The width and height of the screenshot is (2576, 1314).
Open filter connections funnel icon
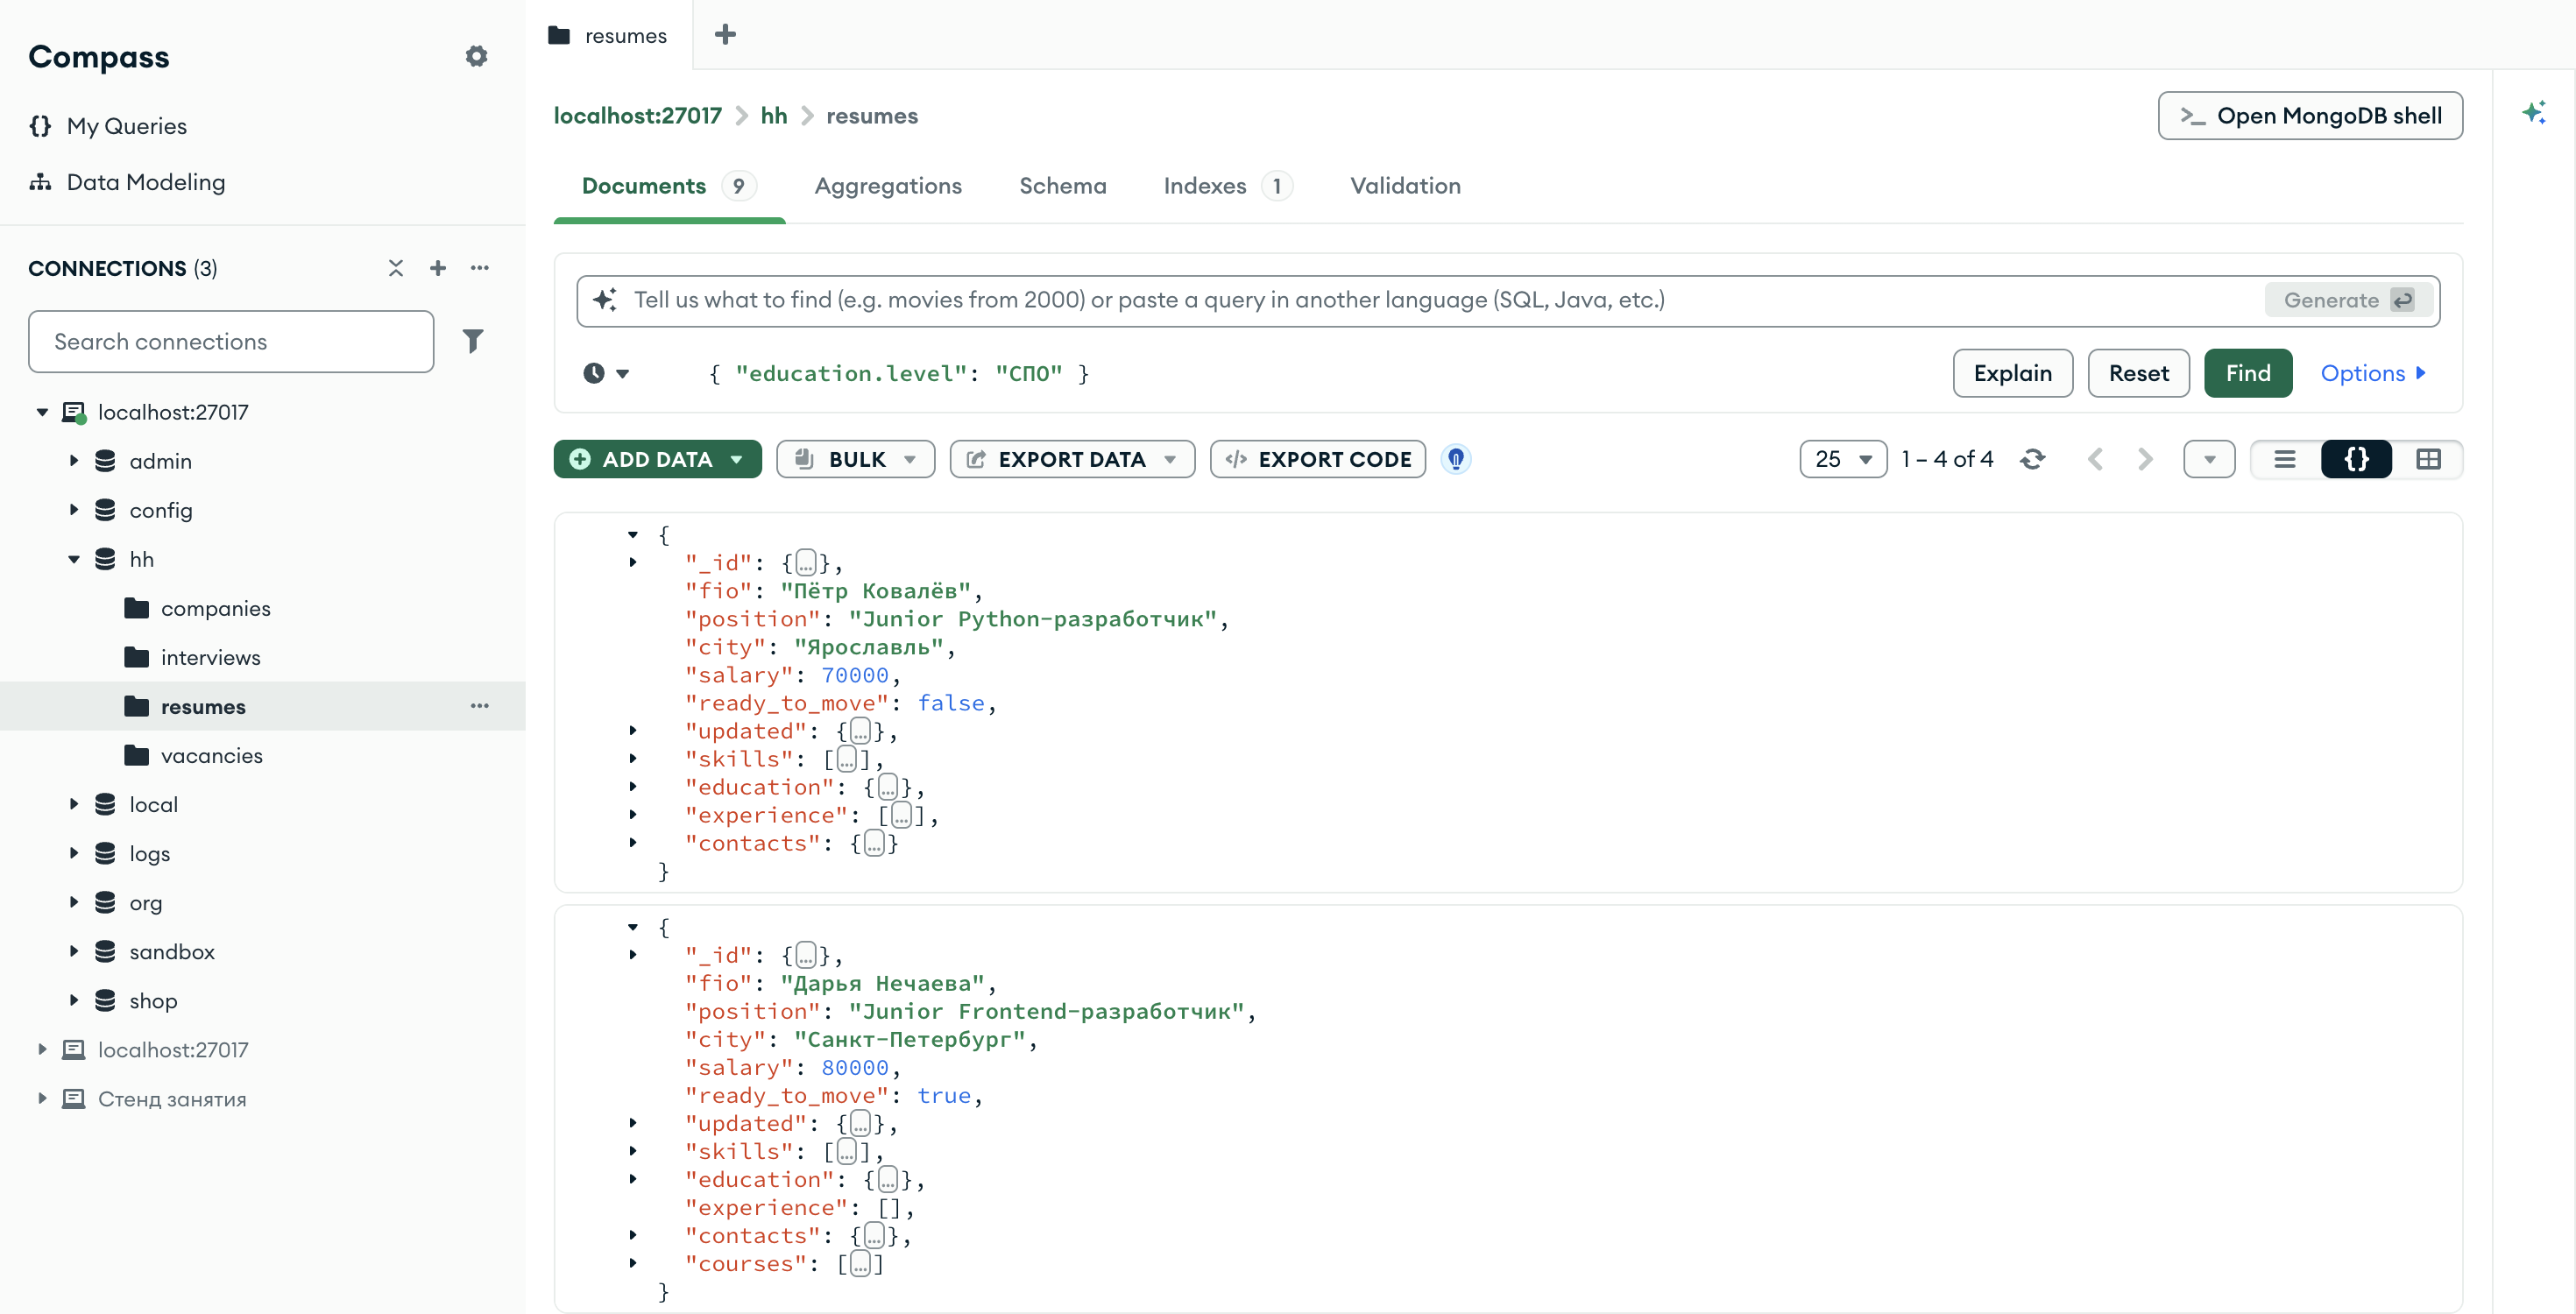pyautogui.click(x=473, y=341)
